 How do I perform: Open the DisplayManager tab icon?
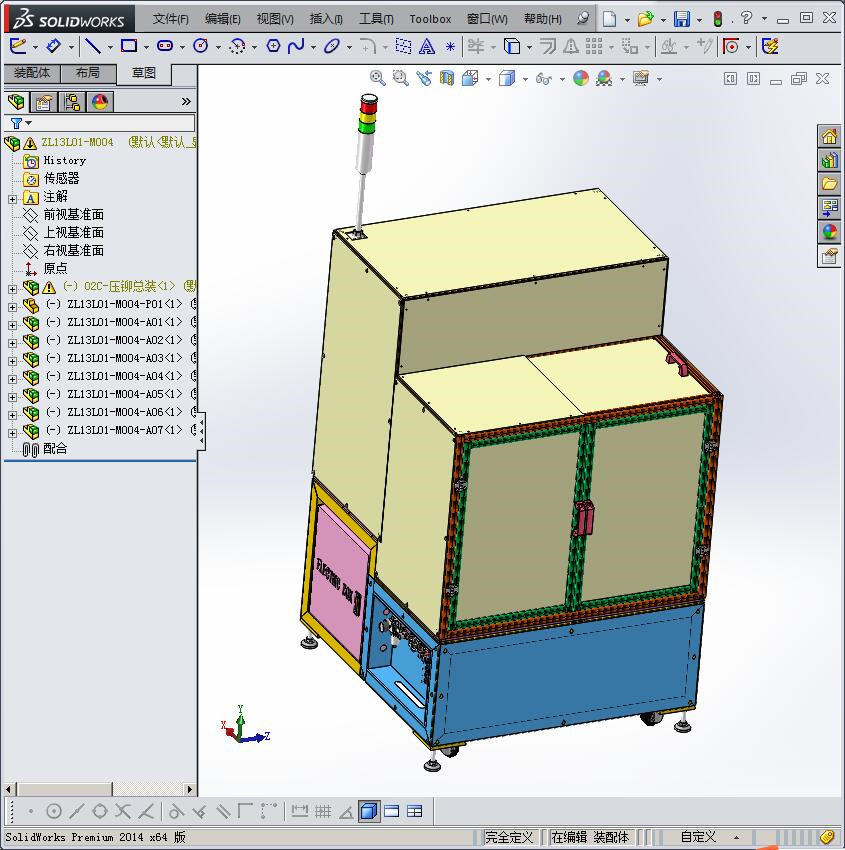pyautogui.click(x=100, y=101)
